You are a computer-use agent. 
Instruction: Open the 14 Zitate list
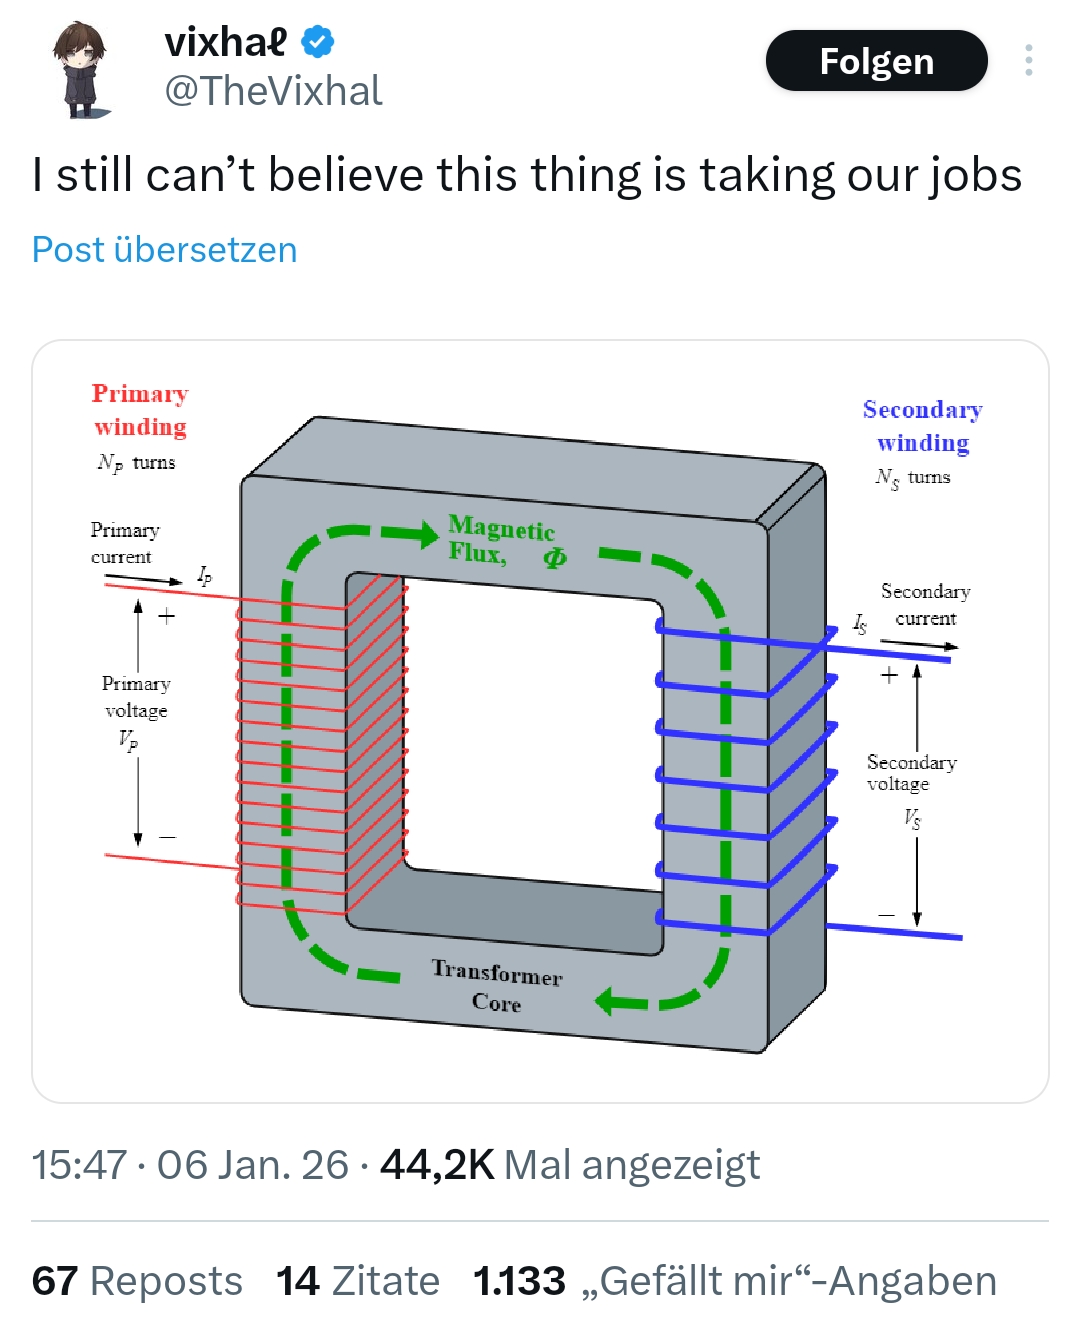pos(358,1281)
